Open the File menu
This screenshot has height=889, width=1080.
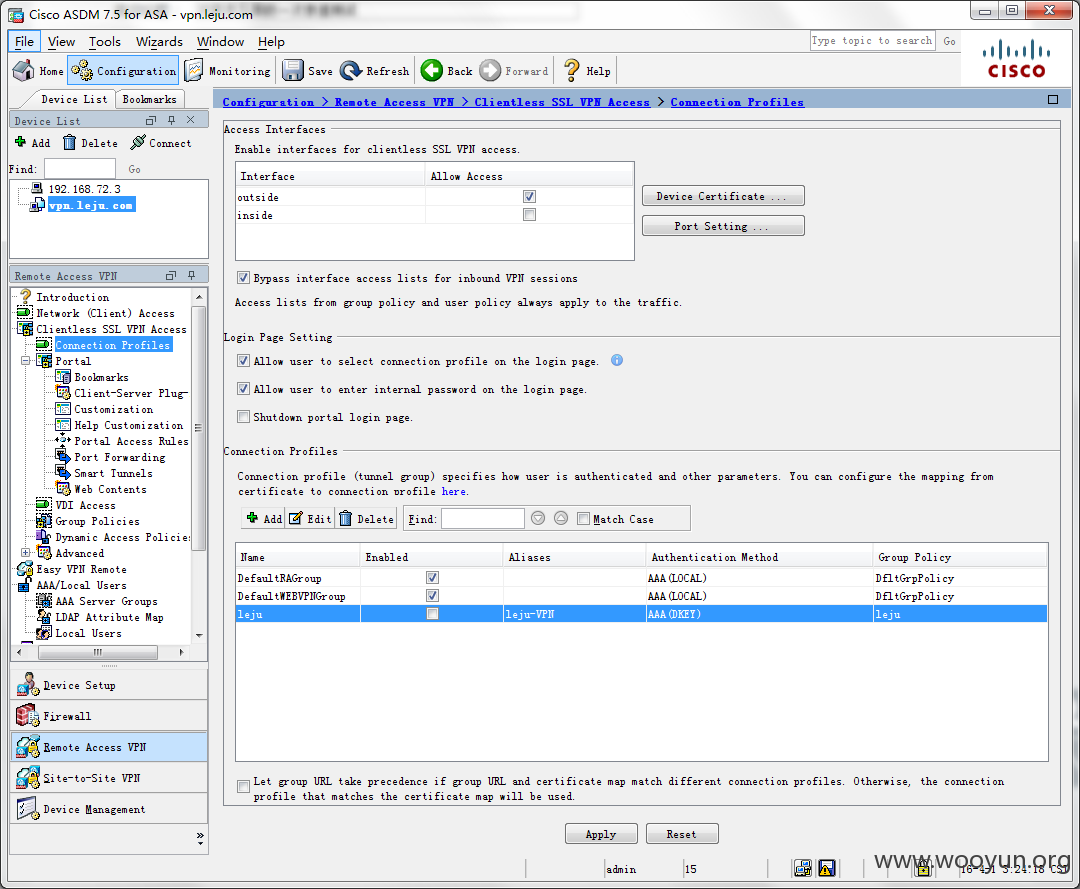point(24,42)
